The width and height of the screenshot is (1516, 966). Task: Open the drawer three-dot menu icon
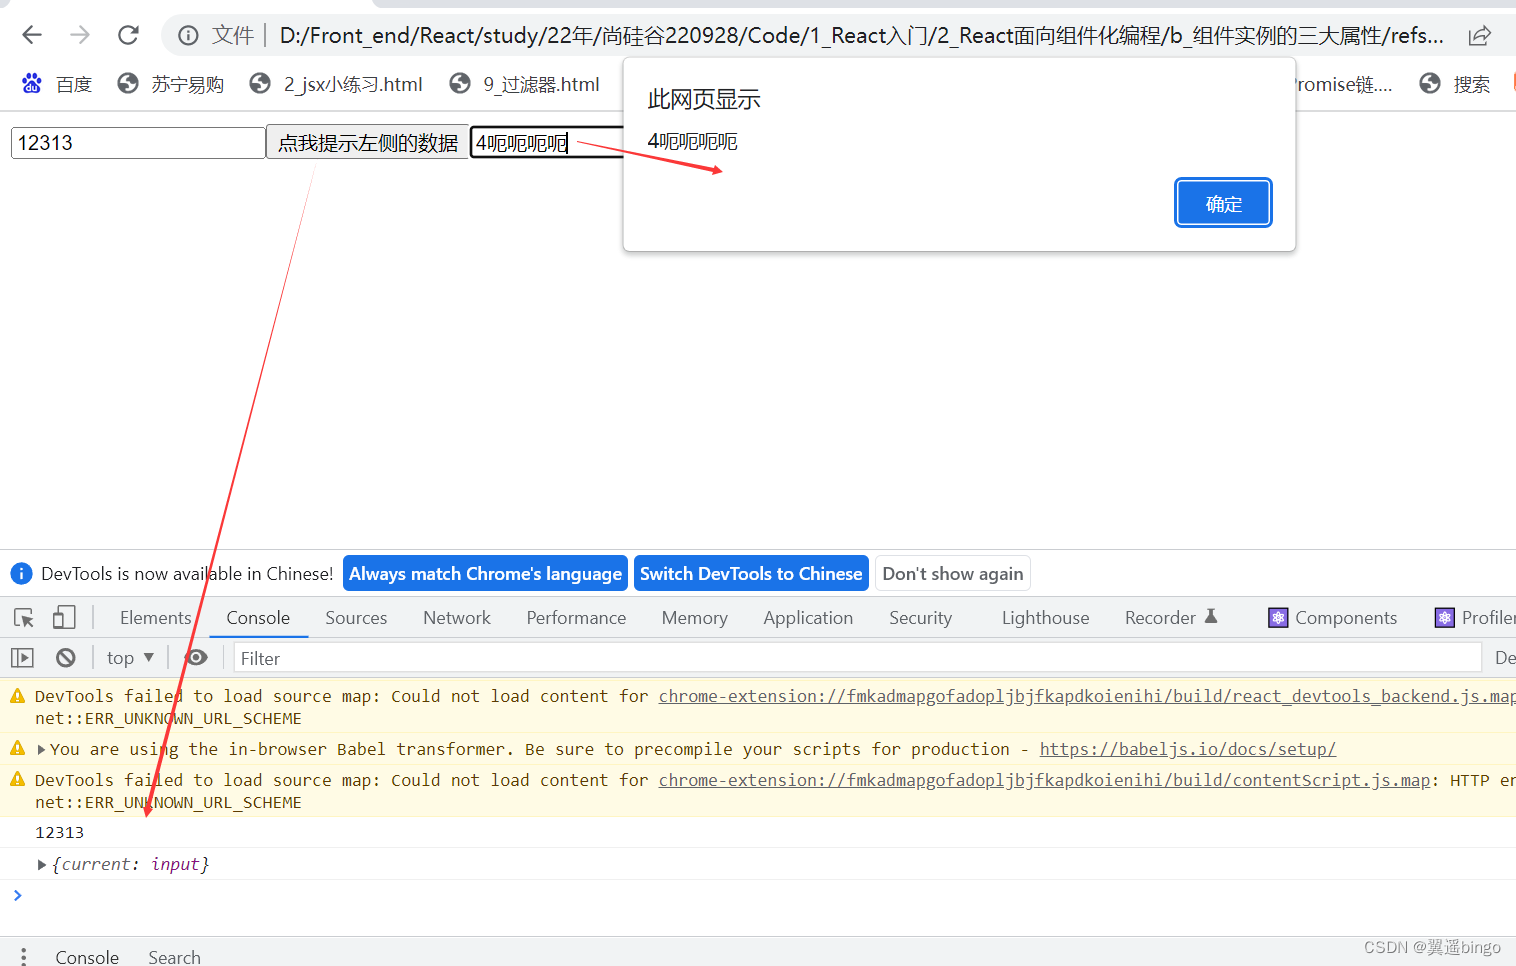(x=23, y=956)
